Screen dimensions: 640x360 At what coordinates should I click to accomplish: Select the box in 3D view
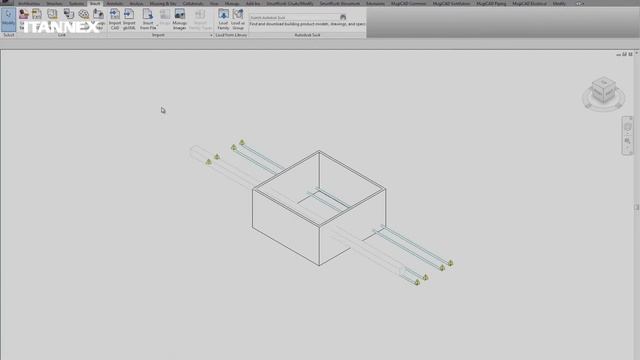[x=319, y=208]
